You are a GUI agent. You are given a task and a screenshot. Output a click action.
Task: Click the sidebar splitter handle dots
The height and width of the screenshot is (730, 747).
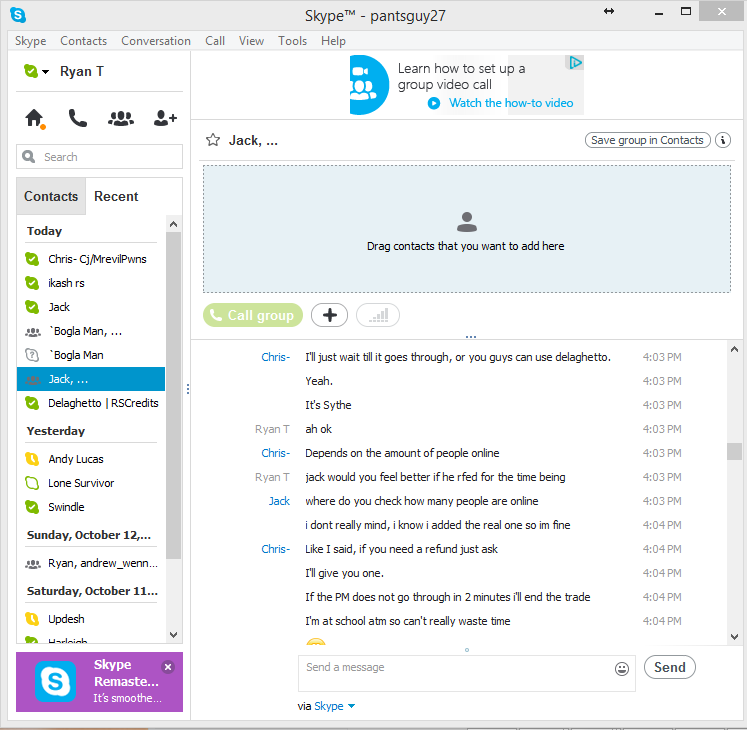[x=188, y=389]
